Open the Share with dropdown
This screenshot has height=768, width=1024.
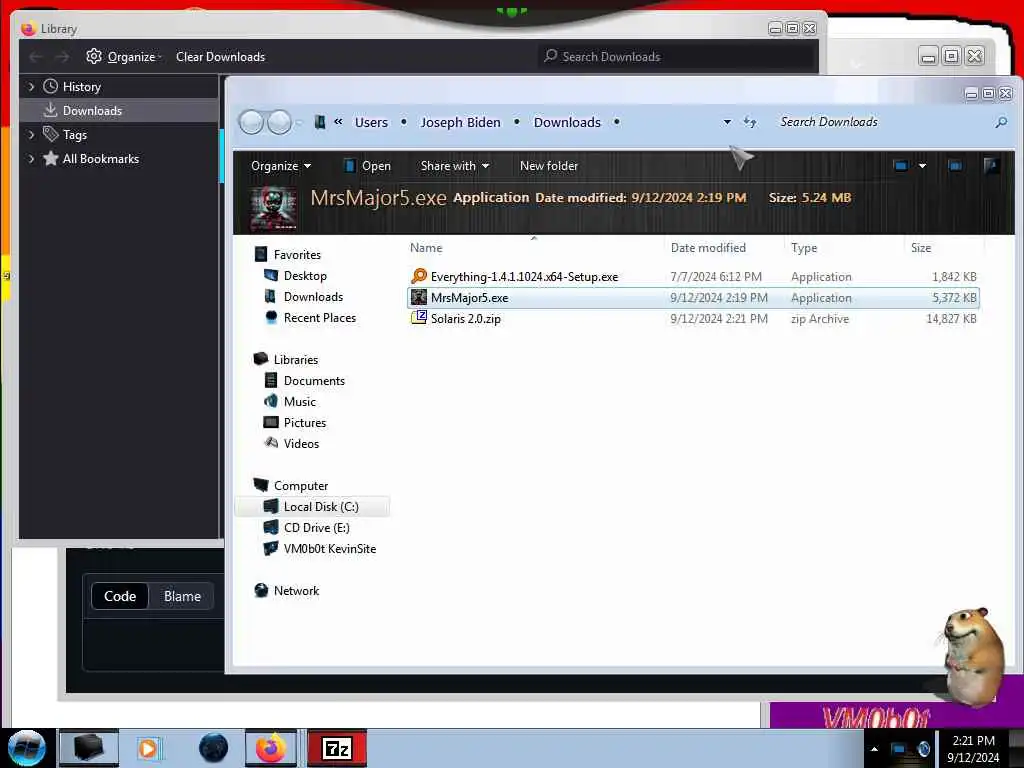[x=455, y=166]
